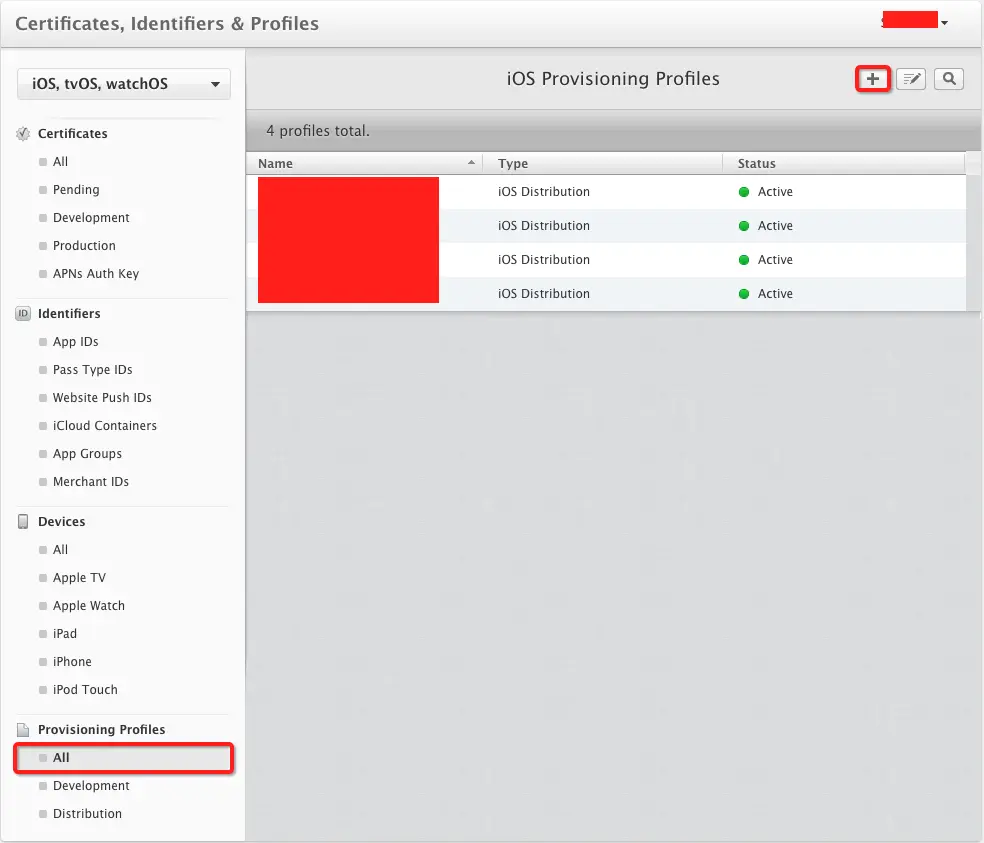
Task: Show iPod Touch devices
Action: 85,689
